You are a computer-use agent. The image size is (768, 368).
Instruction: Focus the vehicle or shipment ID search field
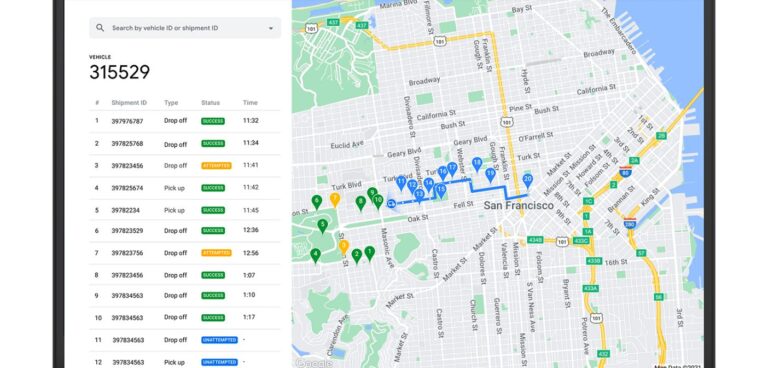coord(185,28)
